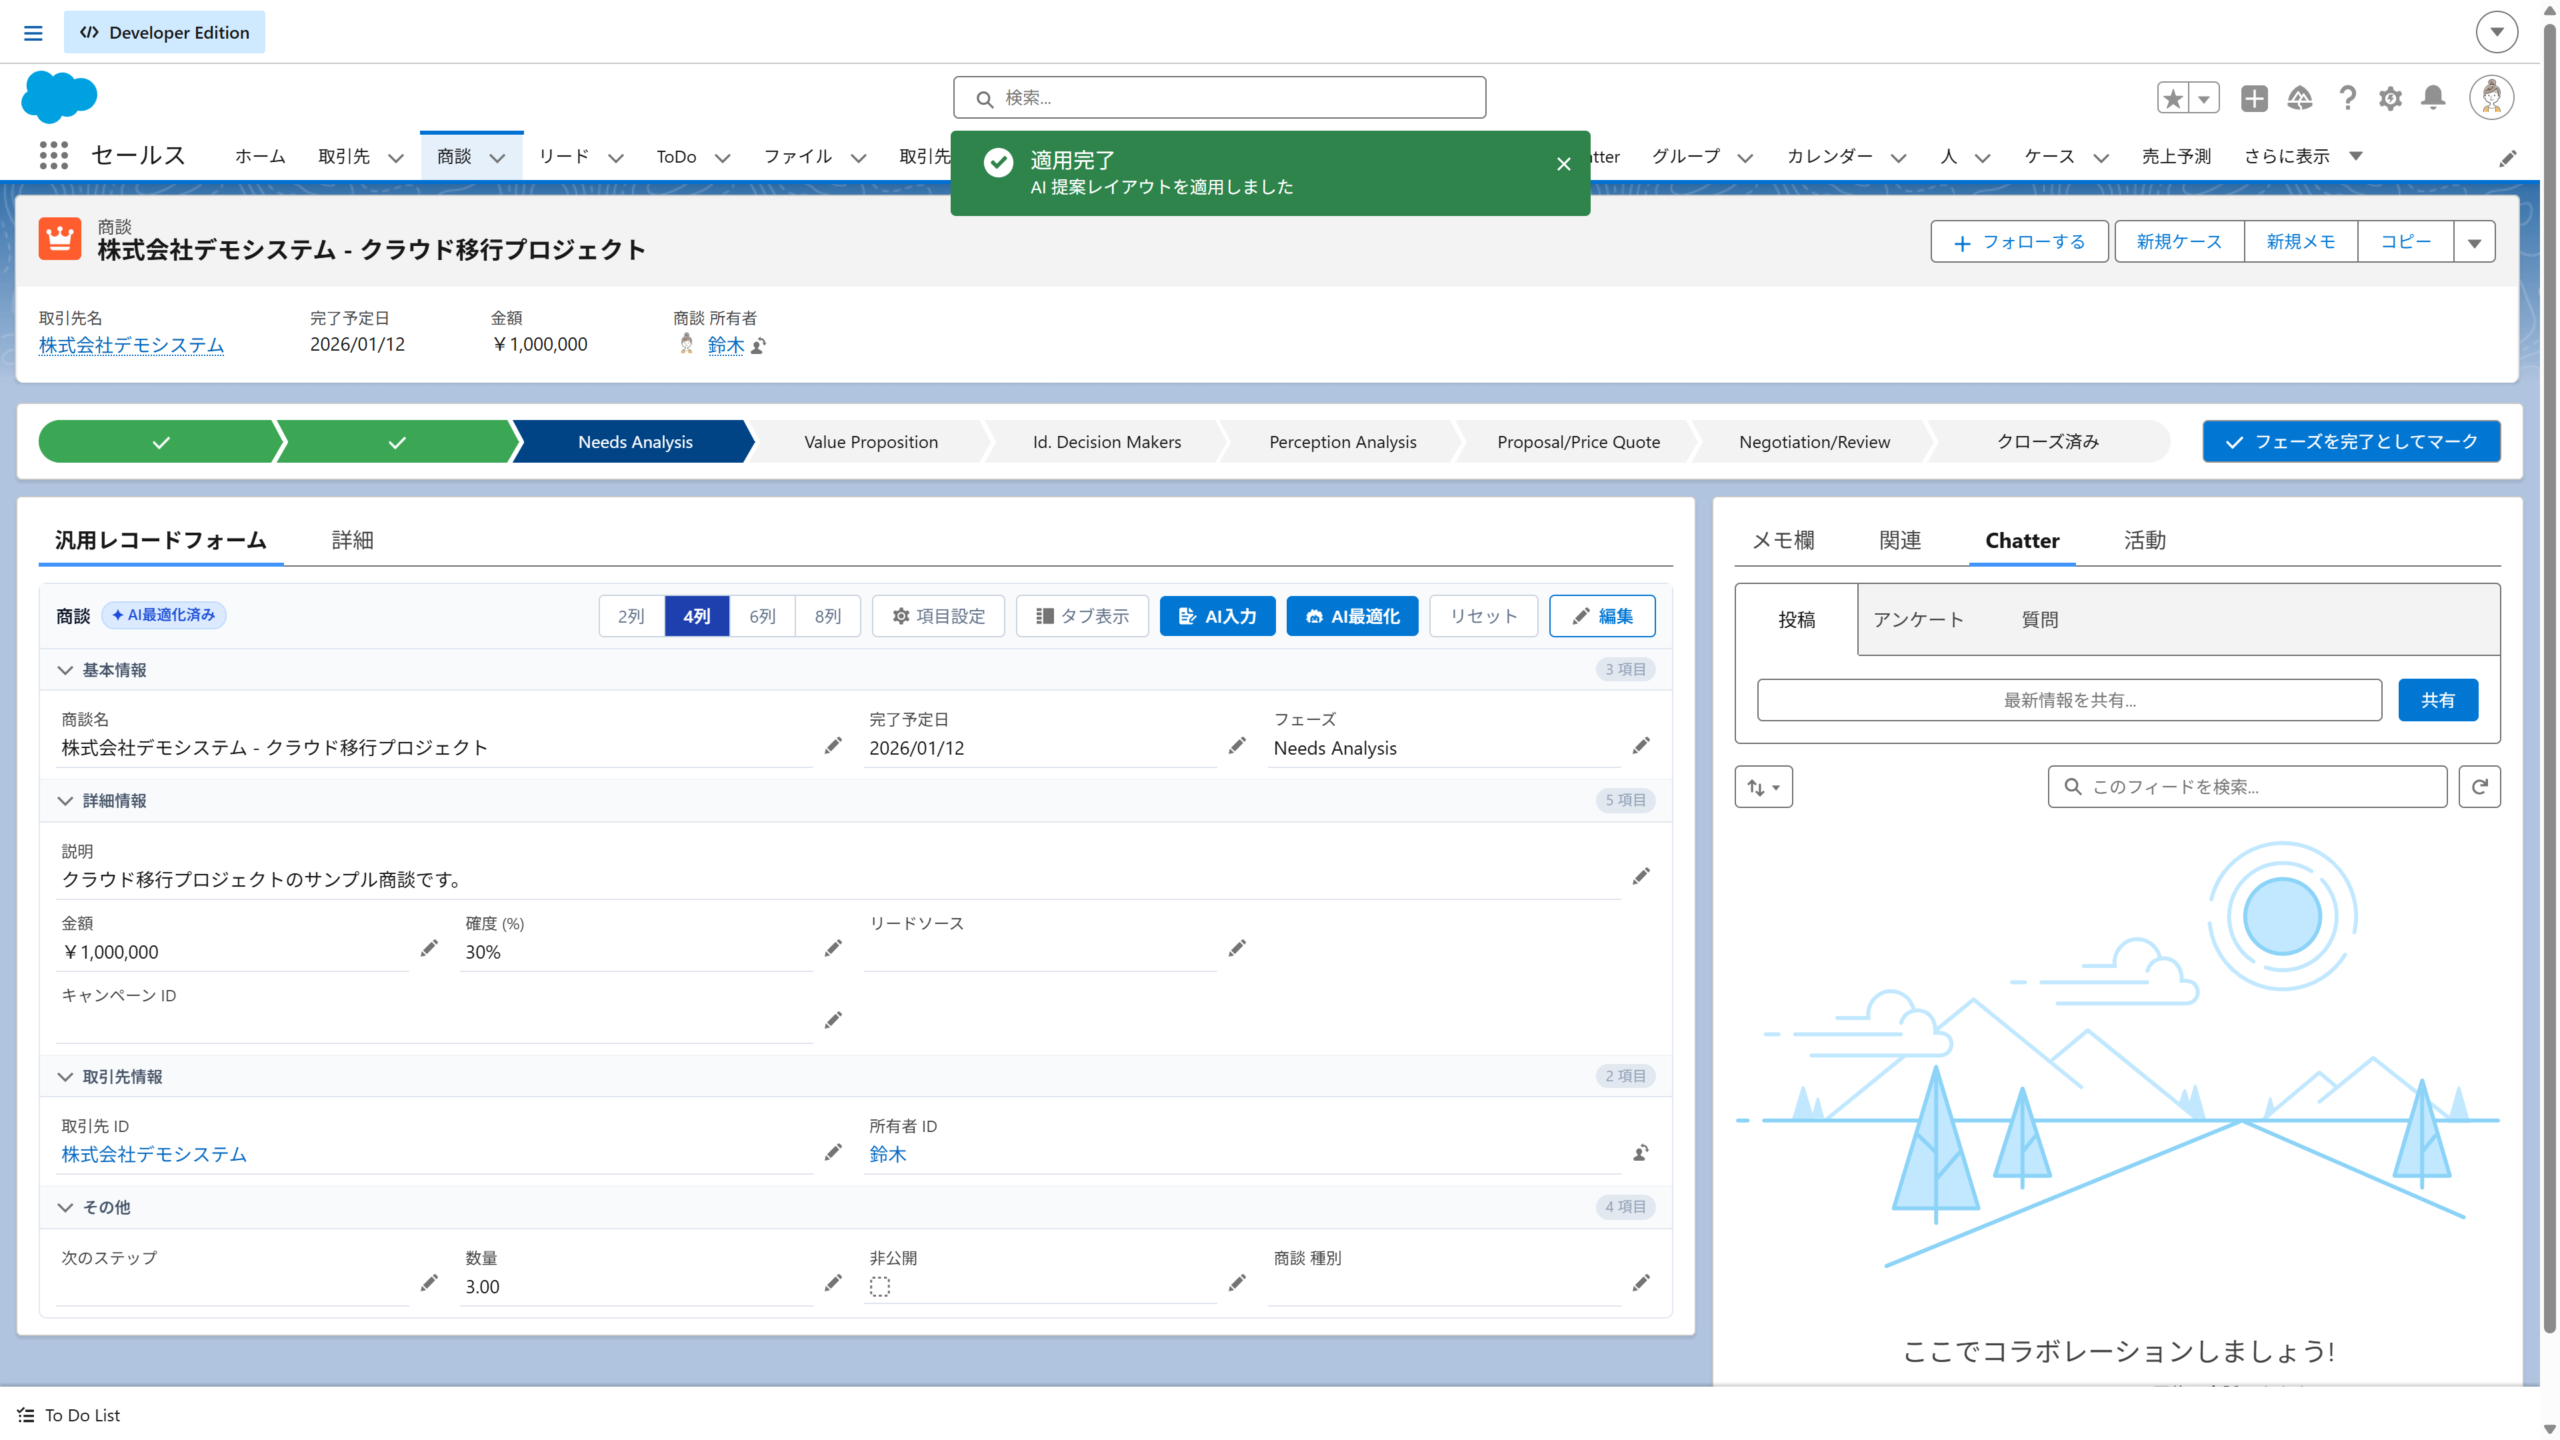Open the Trailhead guidance icon
Viewport: 2560px width, 1440px height.
2300,98
